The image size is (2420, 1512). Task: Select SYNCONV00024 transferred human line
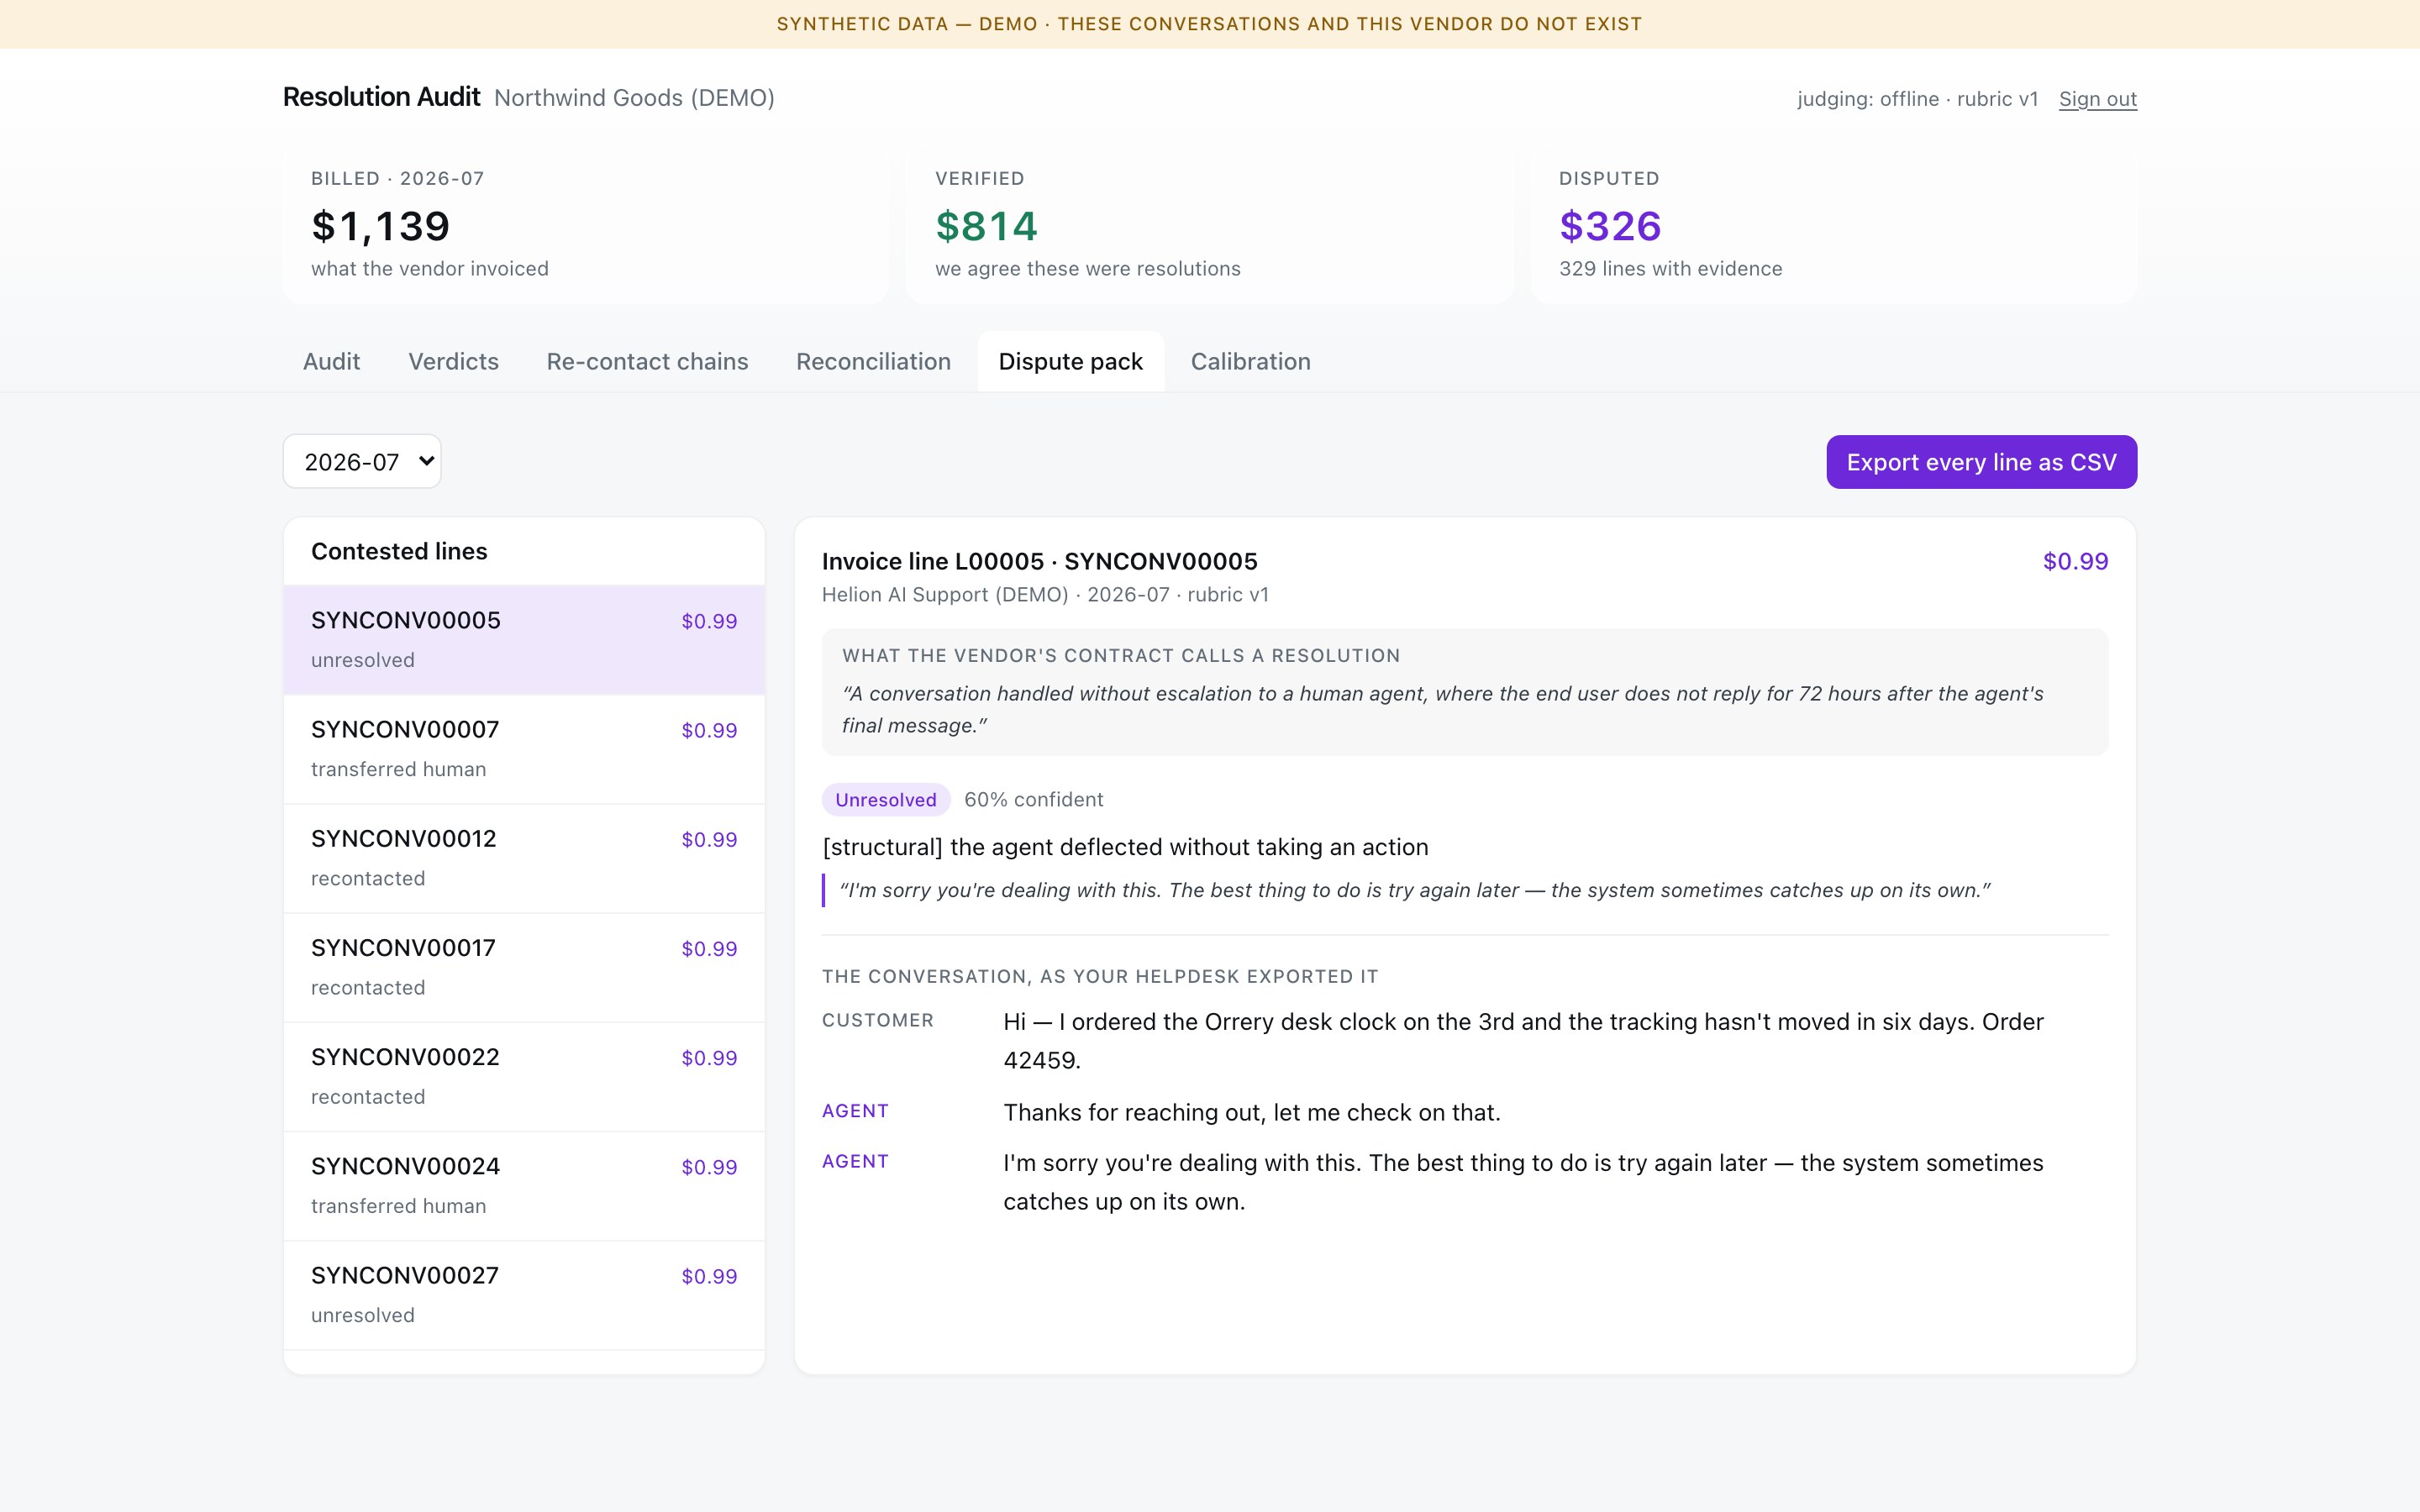point(524,1186)
